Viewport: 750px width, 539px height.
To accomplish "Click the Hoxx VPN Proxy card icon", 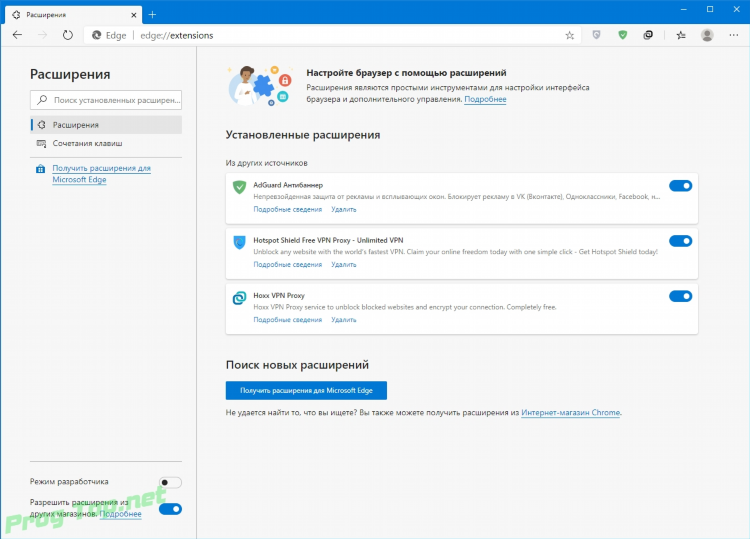I will 239,298.
